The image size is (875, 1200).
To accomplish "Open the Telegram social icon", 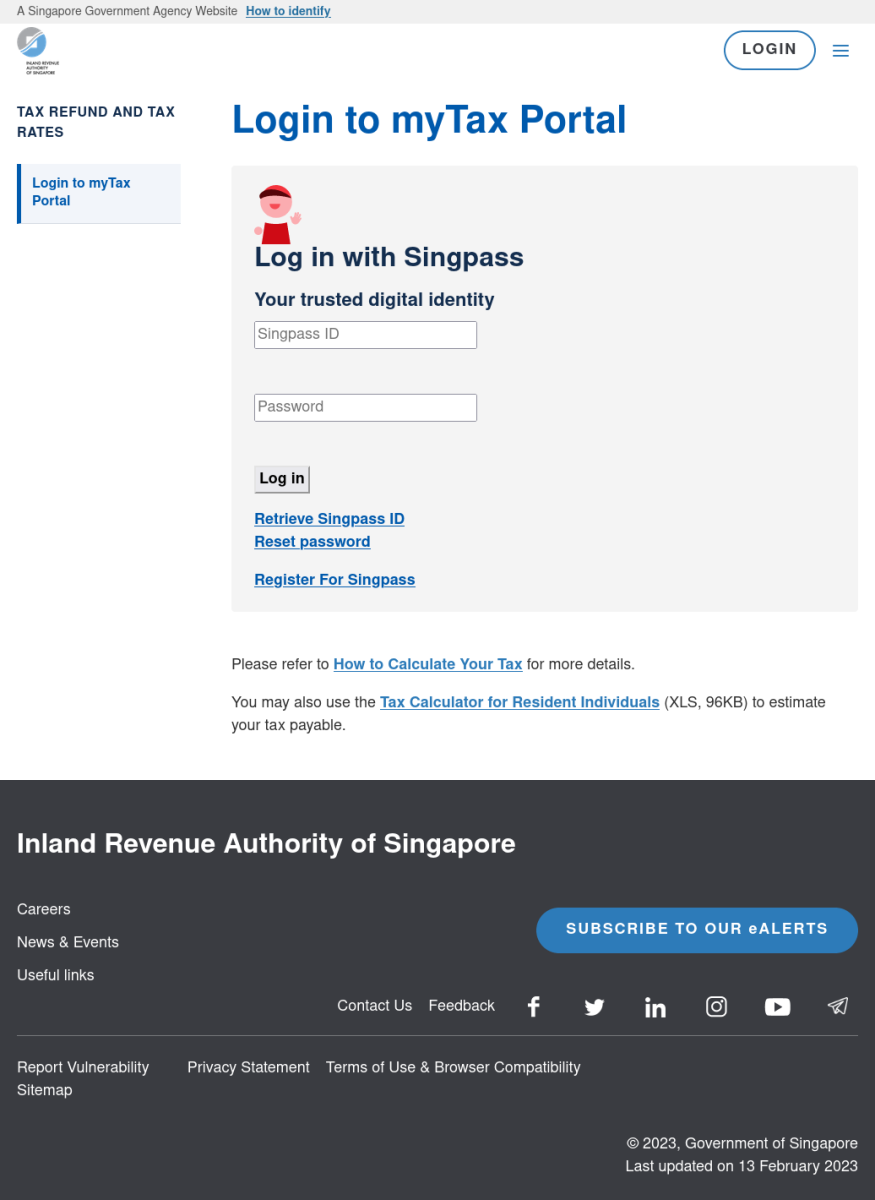I will (x=838, y=1007).
